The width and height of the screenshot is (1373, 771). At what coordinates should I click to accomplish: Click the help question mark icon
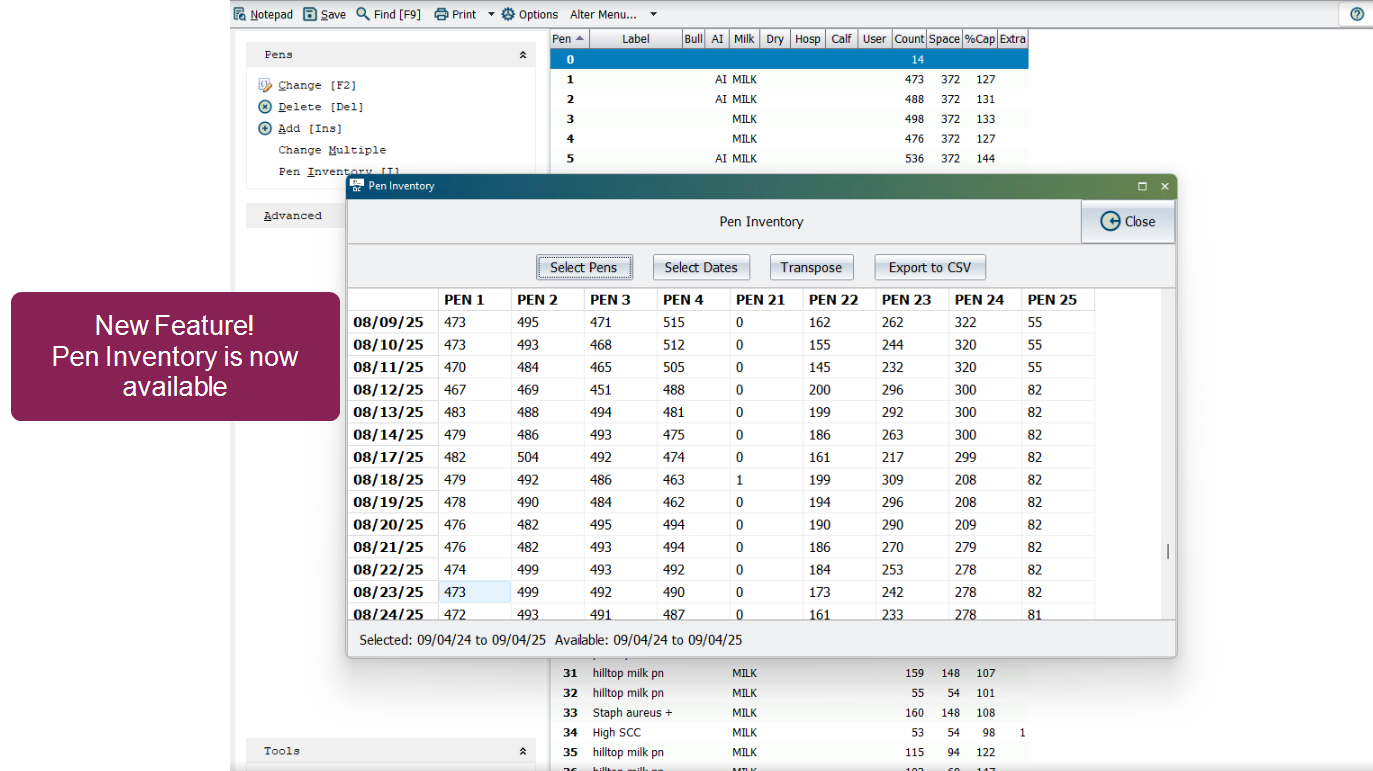[1357, 14]
